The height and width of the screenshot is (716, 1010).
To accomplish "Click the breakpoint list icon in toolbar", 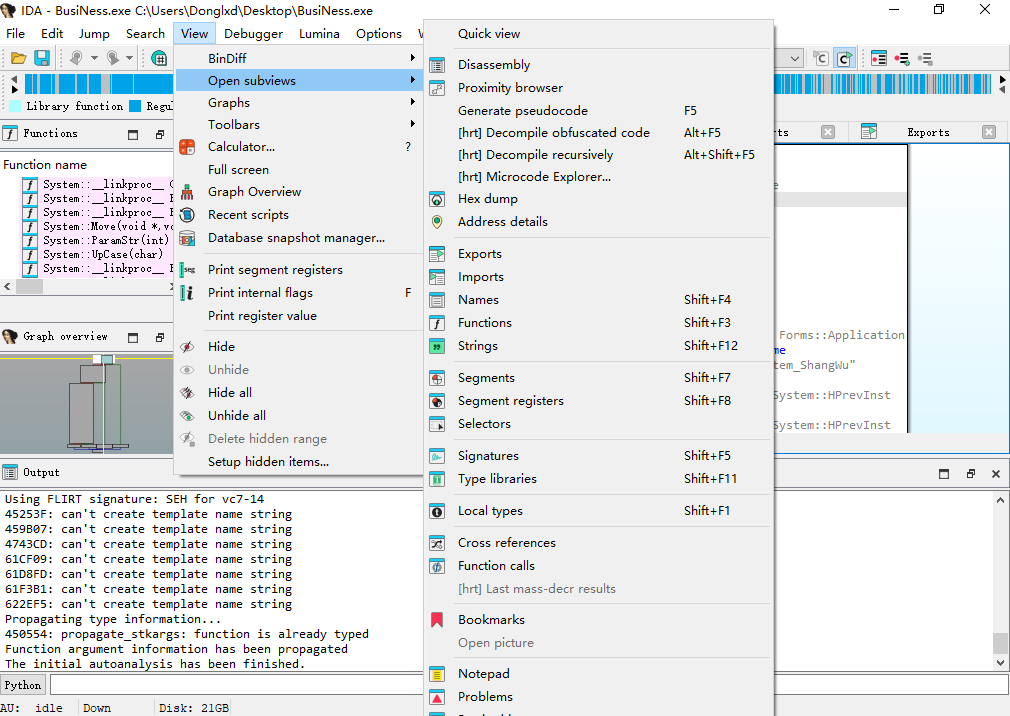I will click(x=880, y=59).
